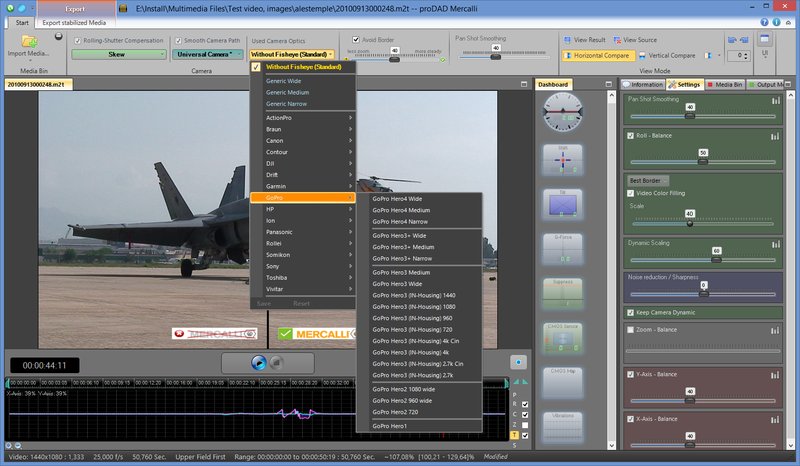Viewport: 800px width, 466px height.
Task: Toggle Video Color Filling checkbox
Action: (631, 193)
